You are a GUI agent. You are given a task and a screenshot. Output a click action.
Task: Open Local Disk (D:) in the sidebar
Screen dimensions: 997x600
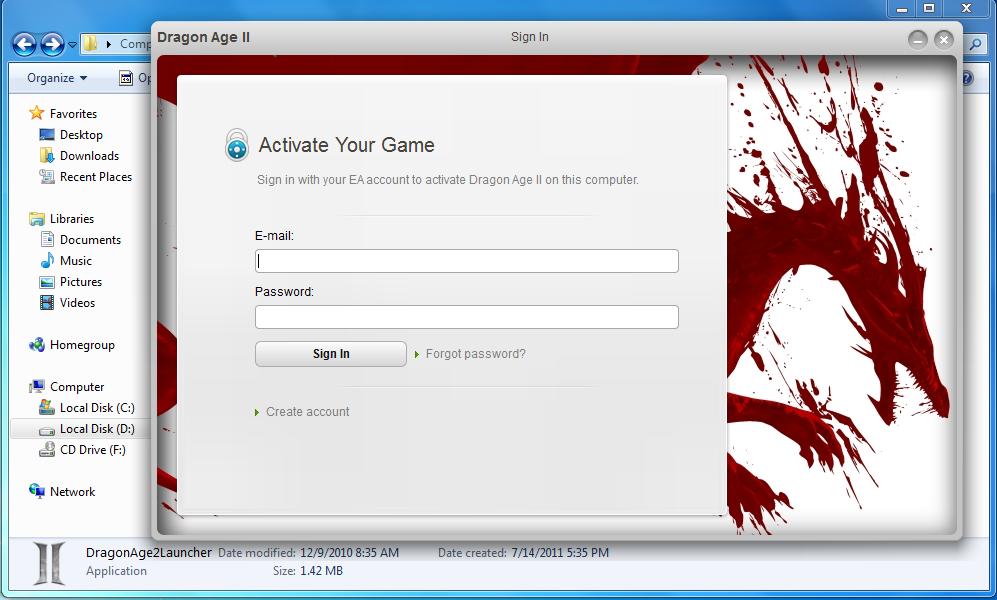click(x=97, y=429)
